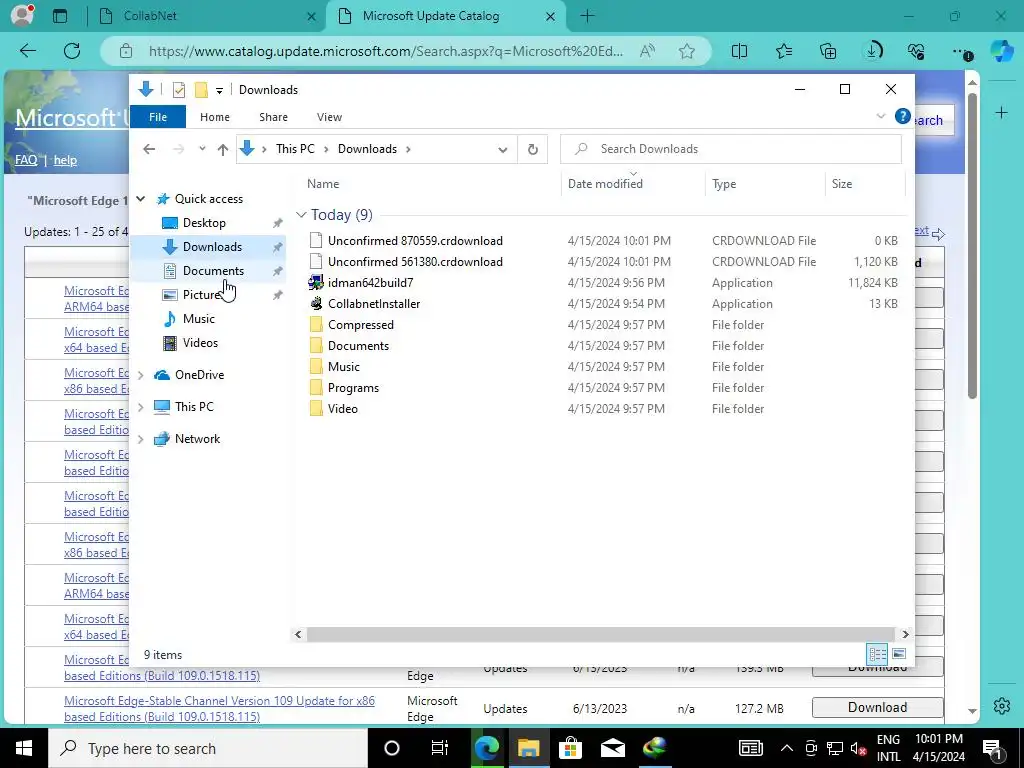Click the Edge address bar URL
The image size is (1024, 768).
(385, 51)
